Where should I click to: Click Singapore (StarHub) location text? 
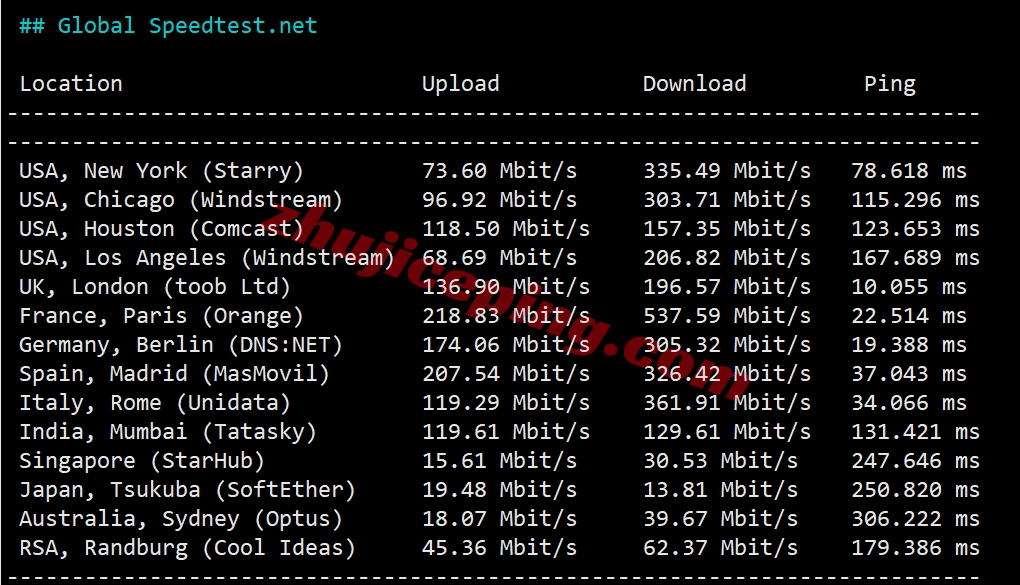142,461
